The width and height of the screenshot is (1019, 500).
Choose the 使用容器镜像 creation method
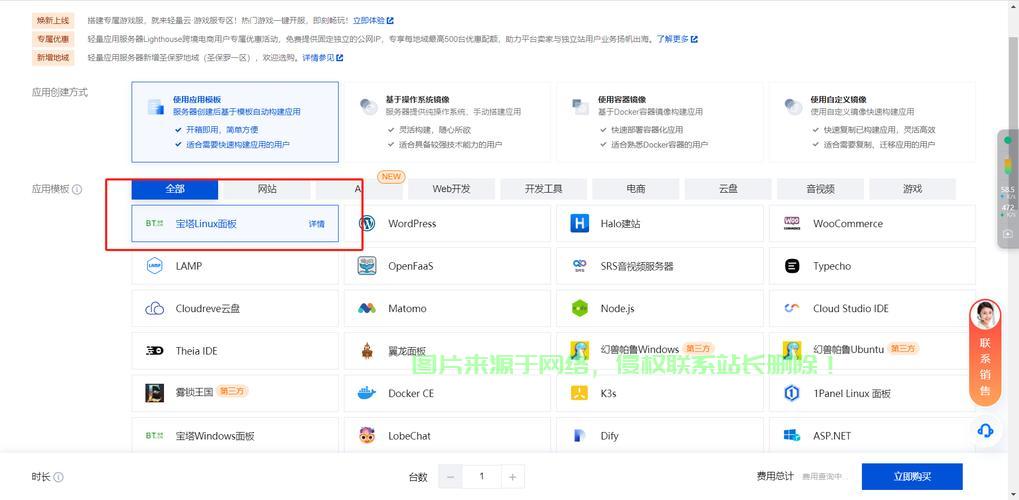click(x=660, y=122)
